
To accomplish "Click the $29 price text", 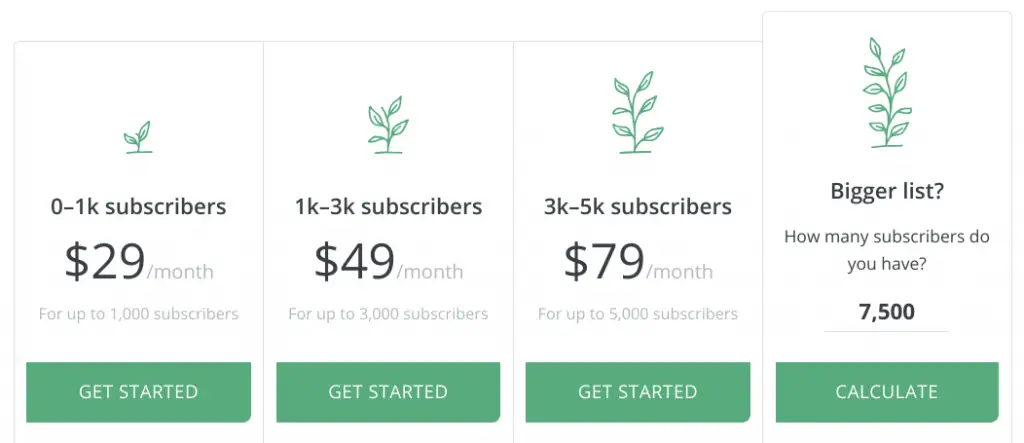I will [104, 261].
